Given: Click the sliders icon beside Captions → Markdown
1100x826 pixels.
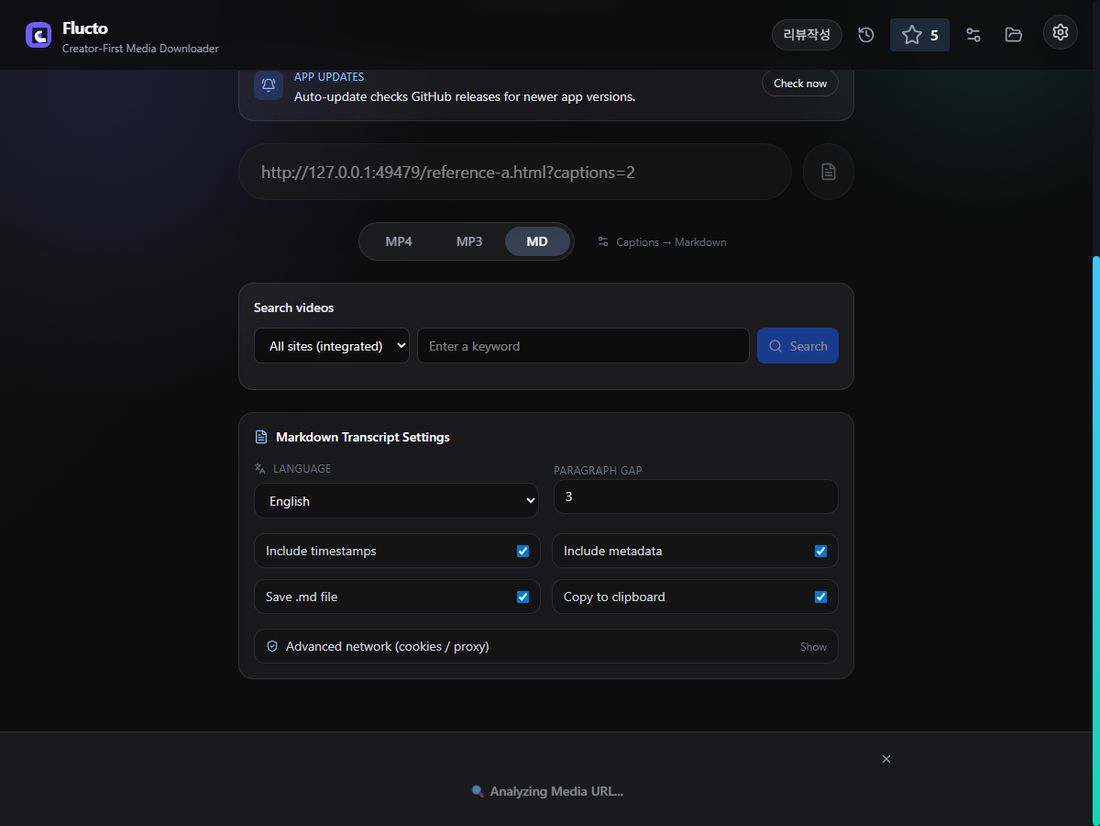Looking at the screenshot, I should point(603,242).
